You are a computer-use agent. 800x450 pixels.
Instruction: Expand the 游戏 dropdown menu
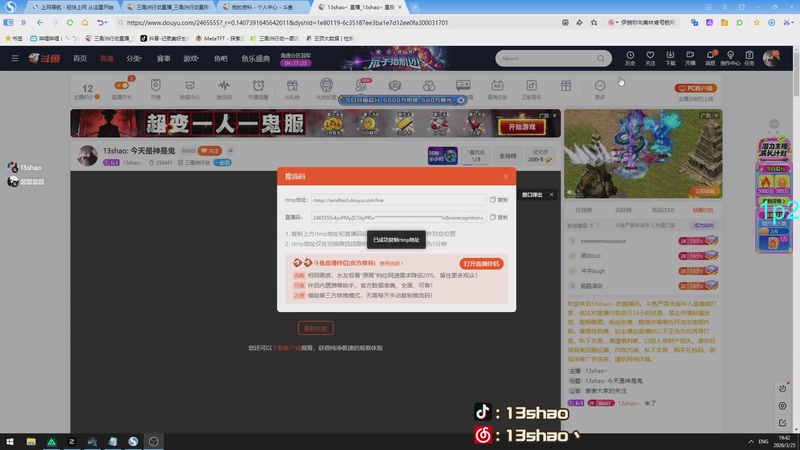[191, 59]
